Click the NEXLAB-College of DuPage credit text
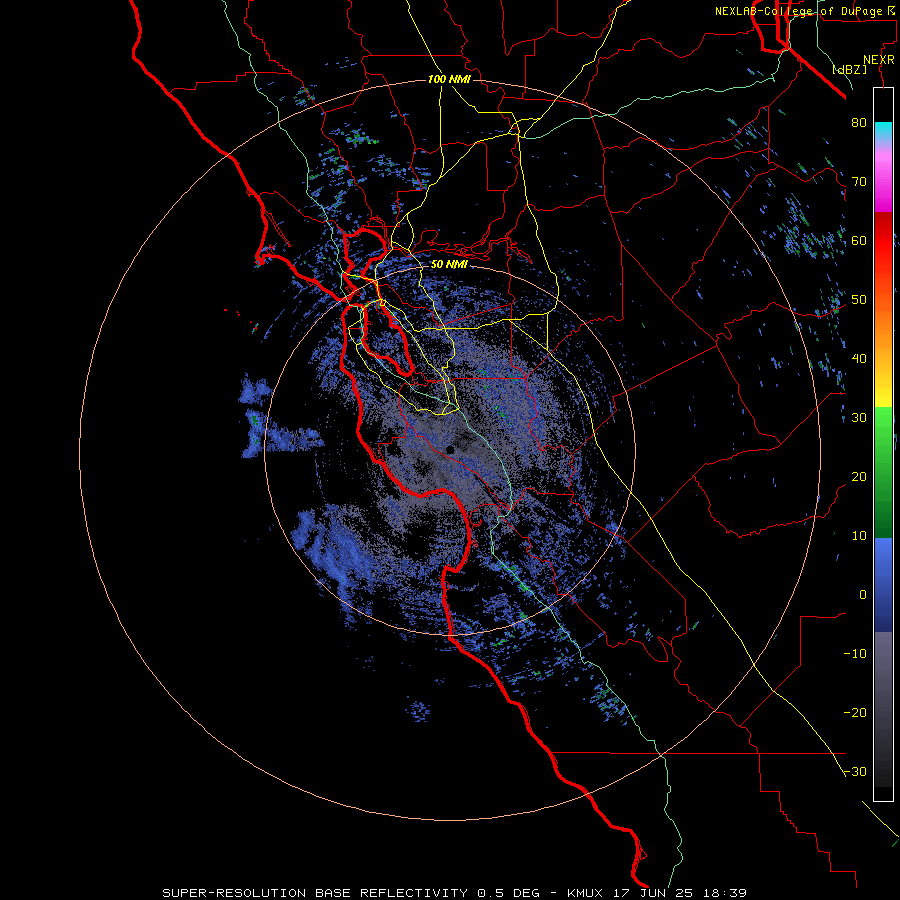 (x=804, y=11)
